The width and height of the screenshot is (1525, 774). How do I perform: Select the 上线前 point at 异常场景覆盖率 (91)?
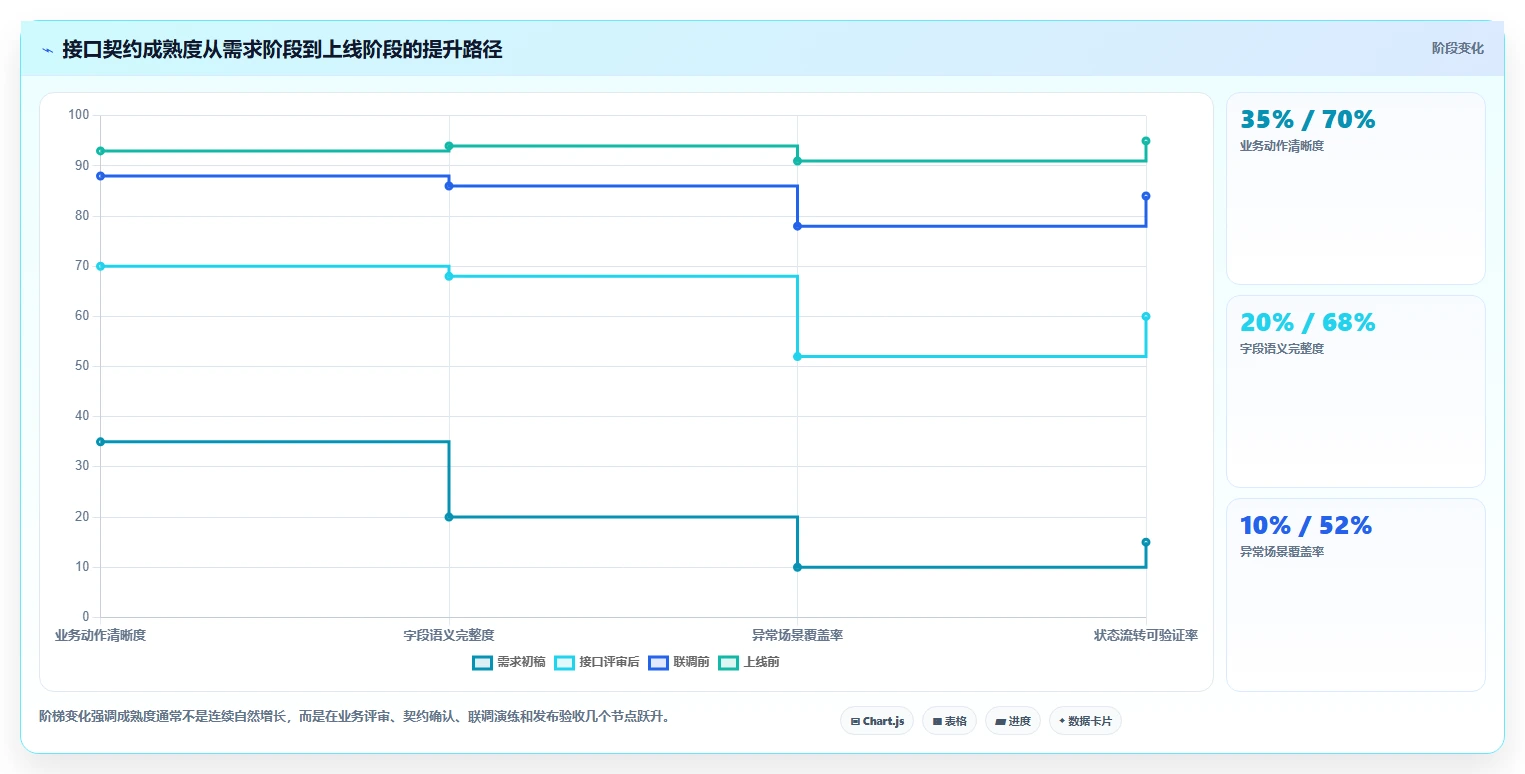(797, 161)
